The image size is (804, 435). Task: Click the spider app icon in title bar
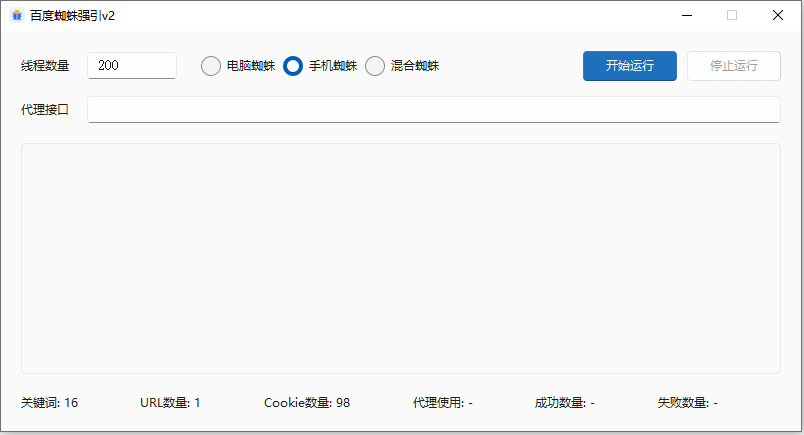tap(17, 15)
